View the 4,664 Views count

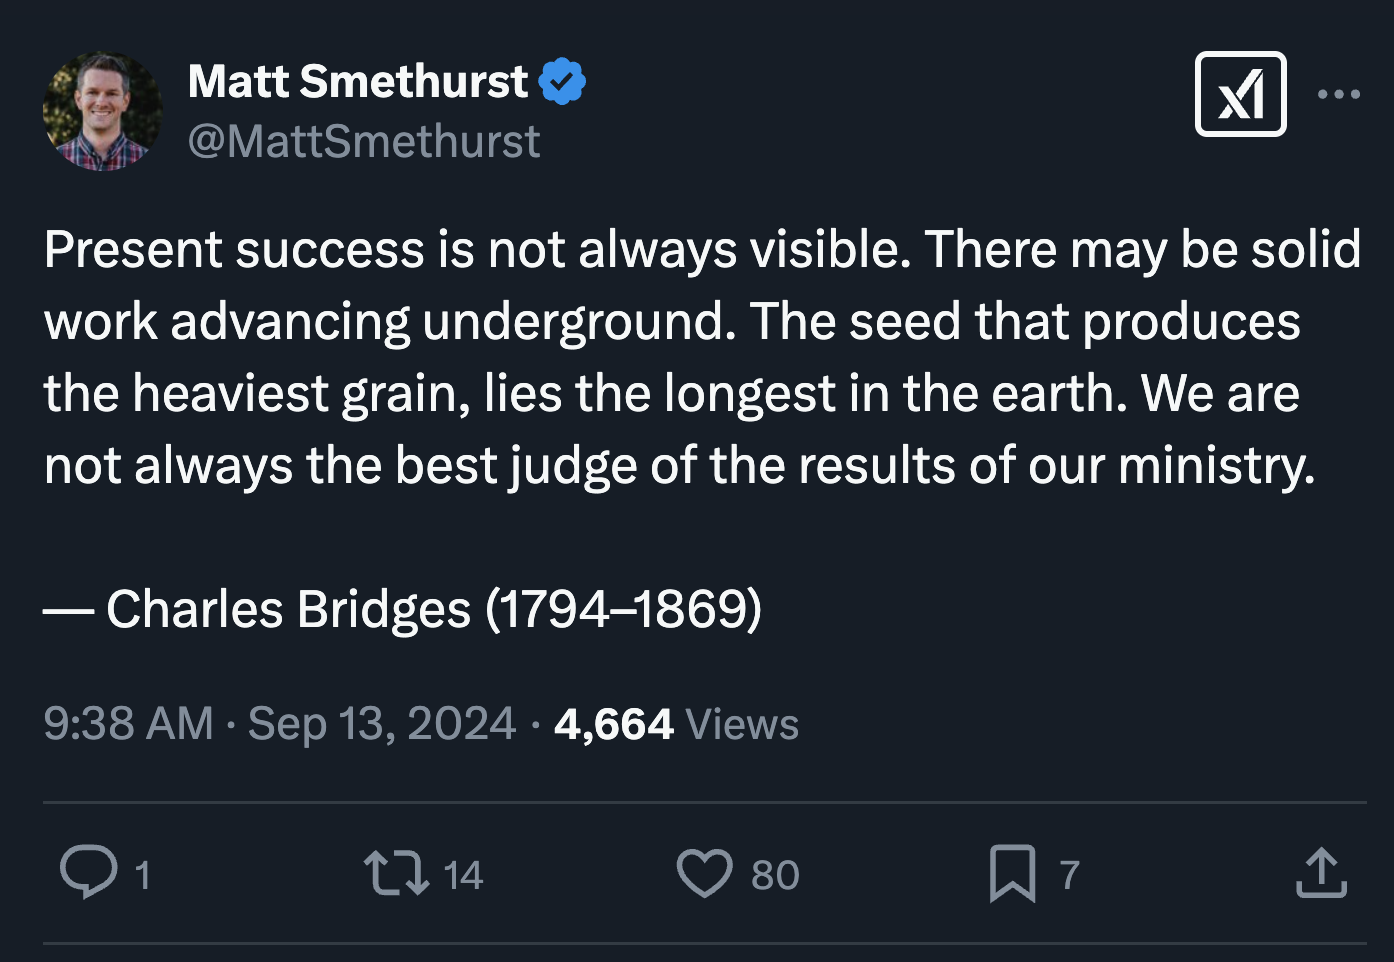(x=676, y=724)
